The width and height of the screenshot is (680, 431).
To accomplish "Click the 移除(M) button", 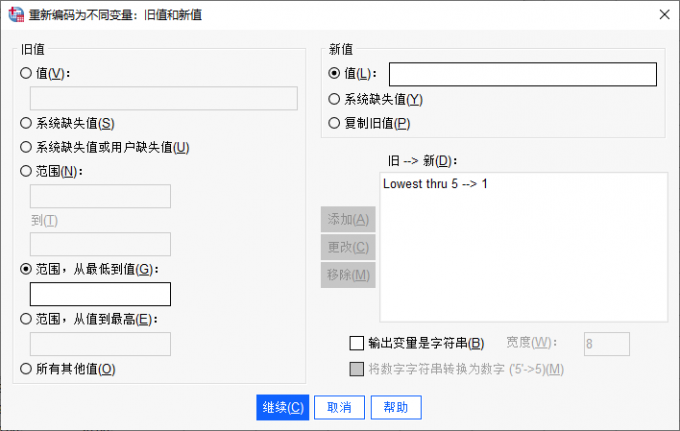I will [348, 275].
